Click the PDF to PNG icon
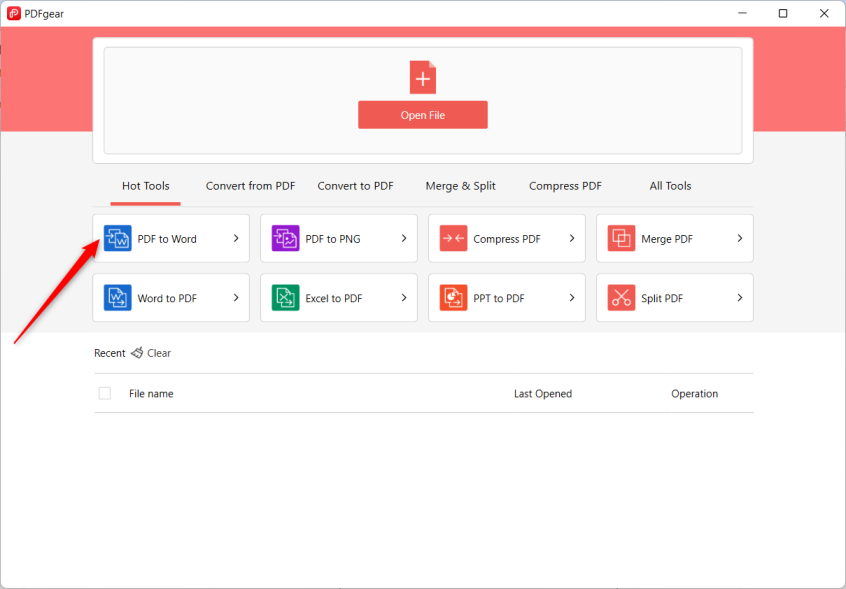Image resolution: width=846 pixels, height=589 pixels. (x=285, y=238)
